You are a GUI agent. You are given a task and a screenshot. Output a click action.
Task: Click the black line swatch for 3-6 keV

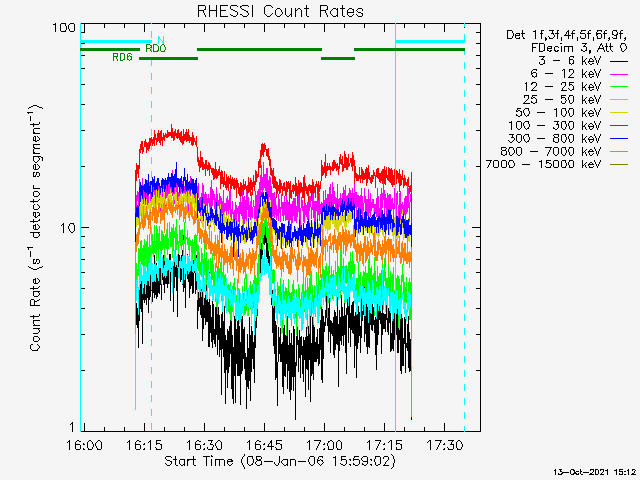pyautogui.click(x=619, y=62)
